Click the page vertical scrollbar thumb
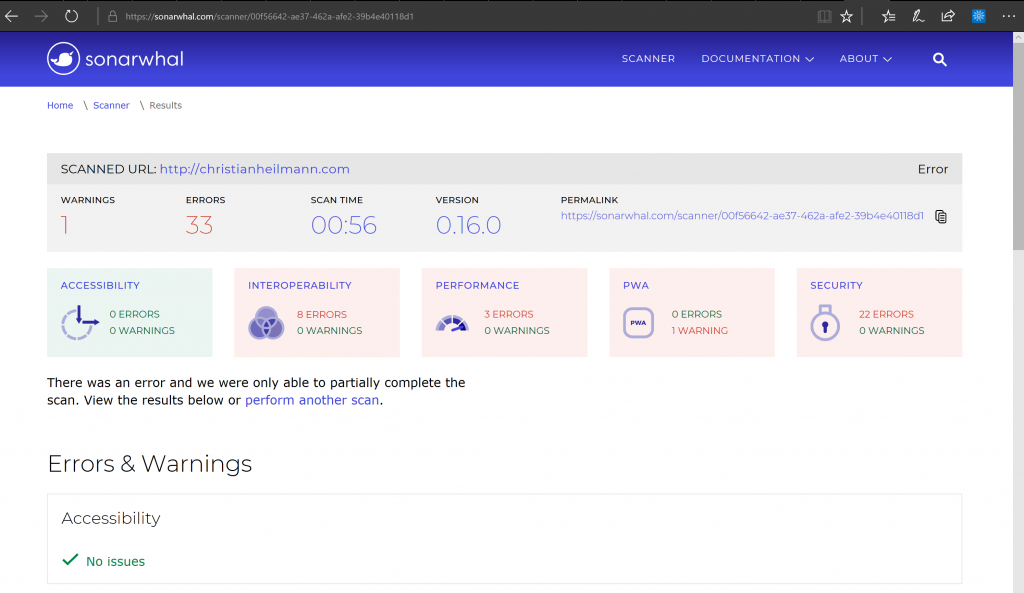This screenshot has width=1024, height=593. (1018, 147)
